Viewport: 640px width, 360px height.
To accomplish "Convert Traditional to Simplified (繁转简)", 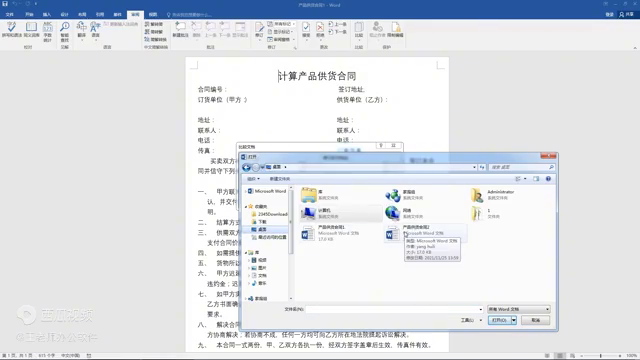I will 154,24.
